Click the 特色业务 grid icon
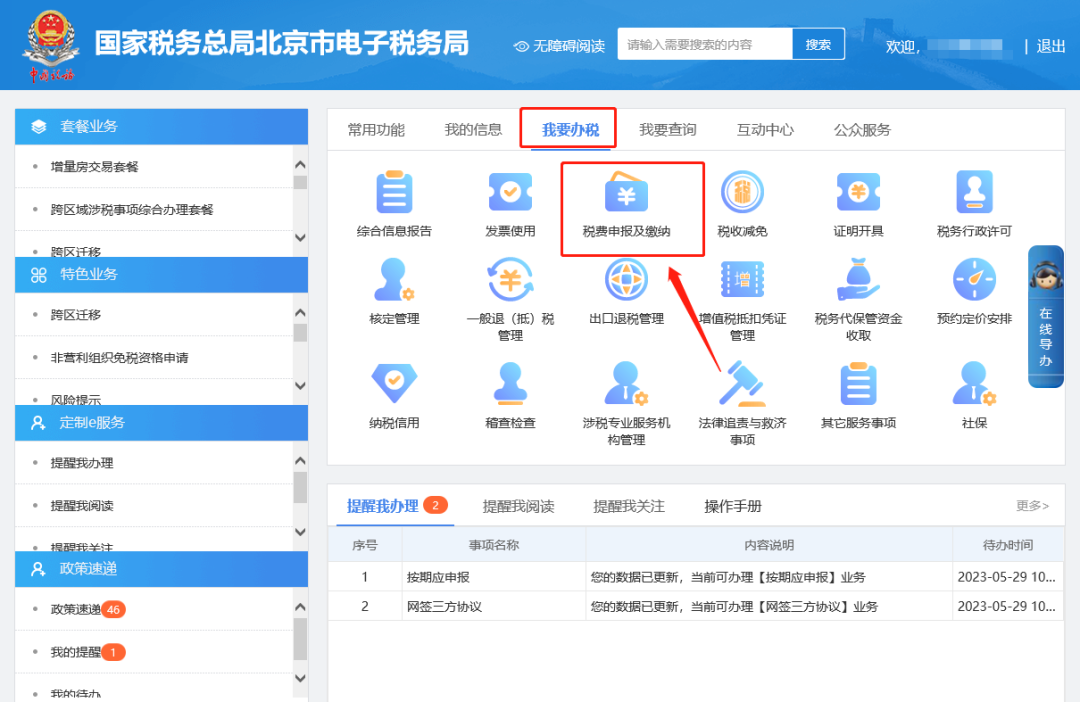 [x=39, y=275]
